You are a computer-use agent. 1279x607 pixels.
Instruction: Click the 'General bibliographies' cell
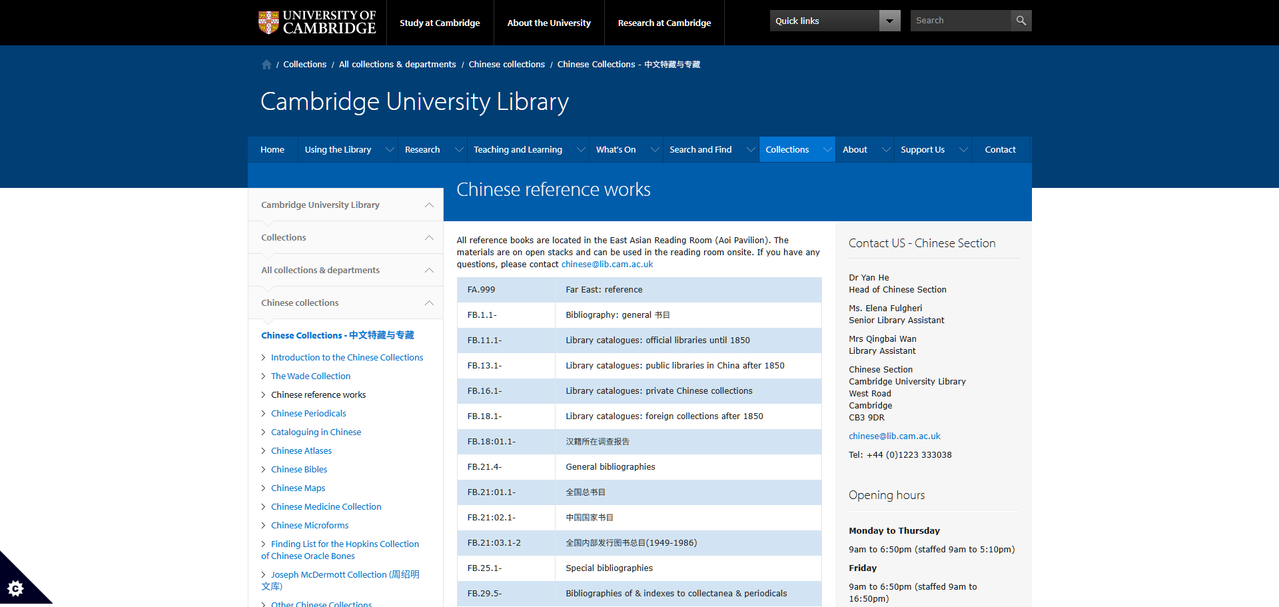click(x=688, y=467)
